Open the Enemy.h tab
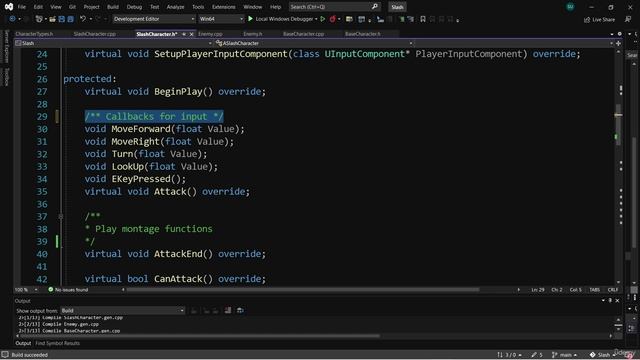The width and height of the screenshot is (640, 360). click(253, 34)
